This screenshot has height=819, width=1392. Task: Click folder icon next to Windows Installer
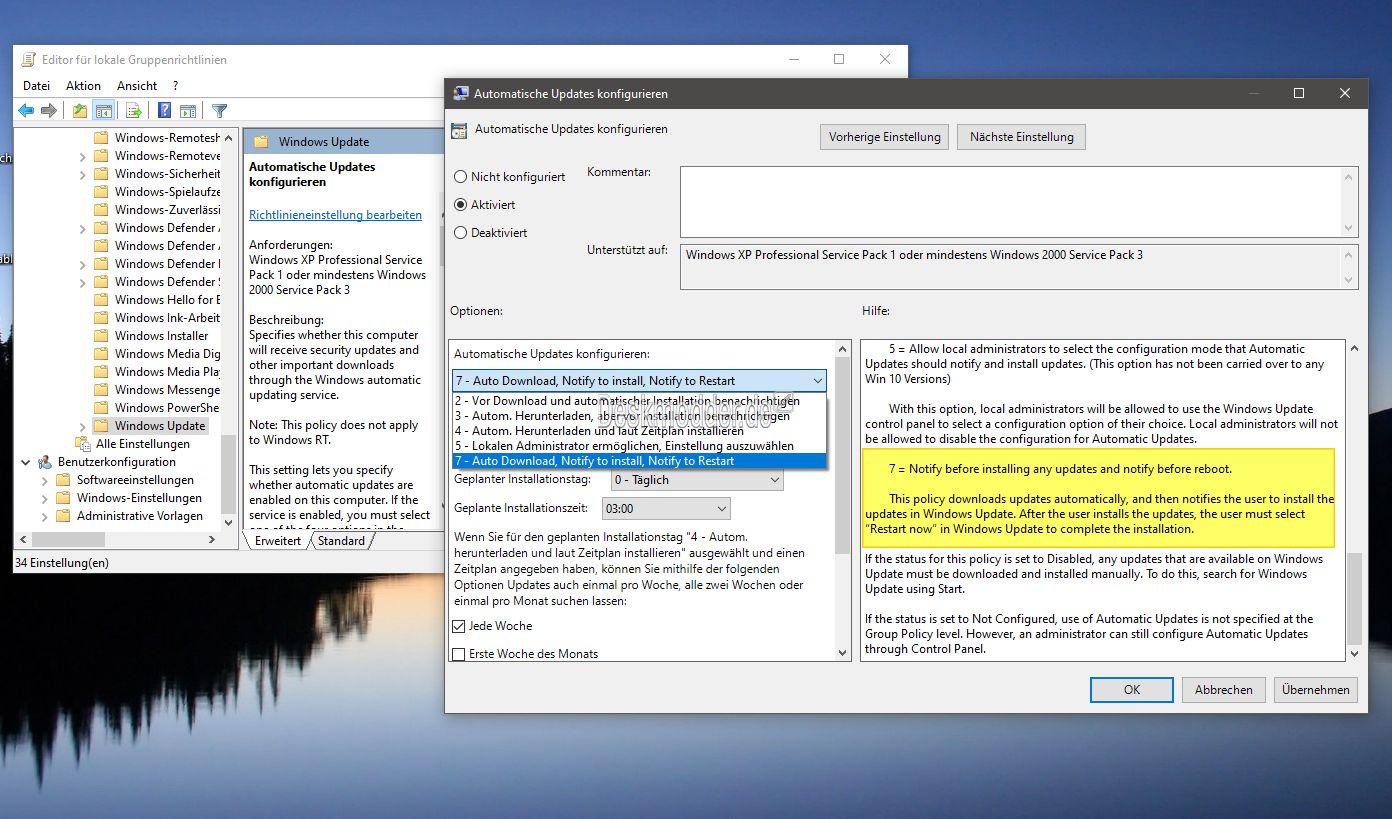[101, 335]
